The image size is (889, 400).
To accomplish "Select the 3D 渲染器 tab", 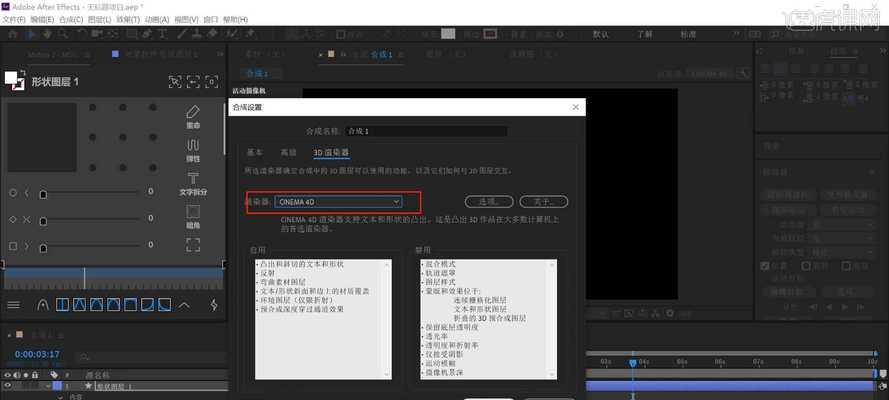I will click(331, 152).
